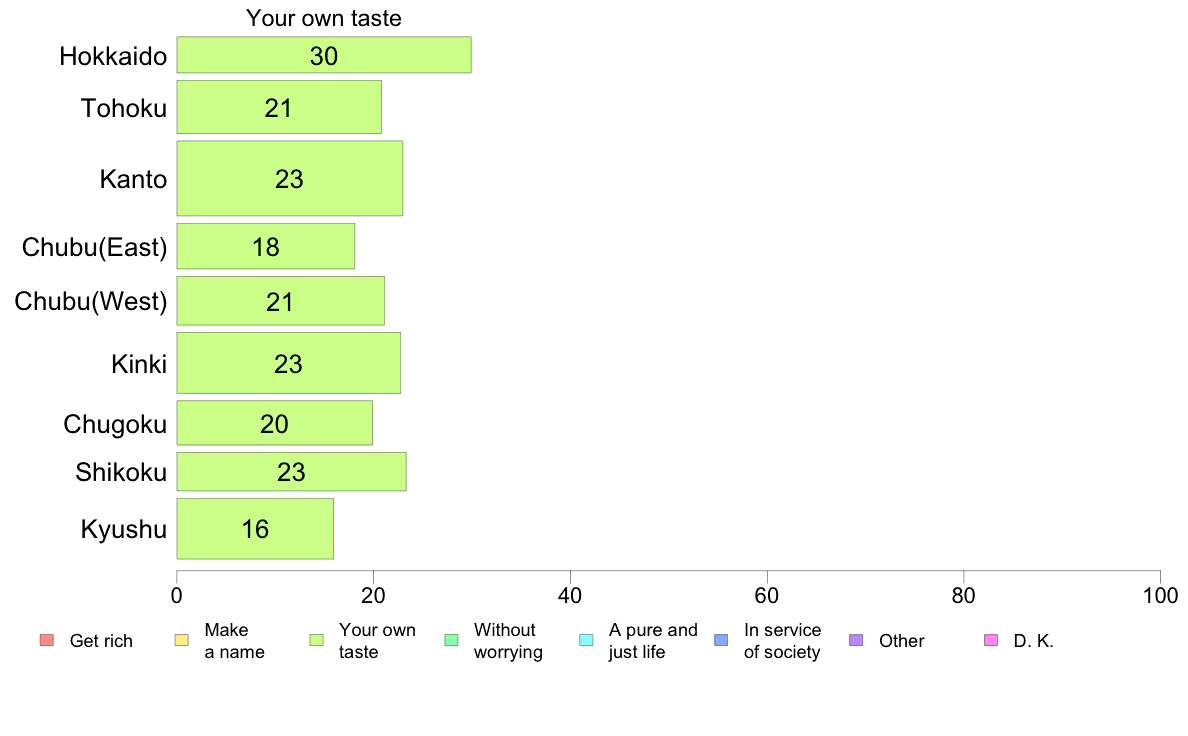
Task: Click the Chugoku bar showing 20
Action: pyautogui.click(x=274, y=424)
